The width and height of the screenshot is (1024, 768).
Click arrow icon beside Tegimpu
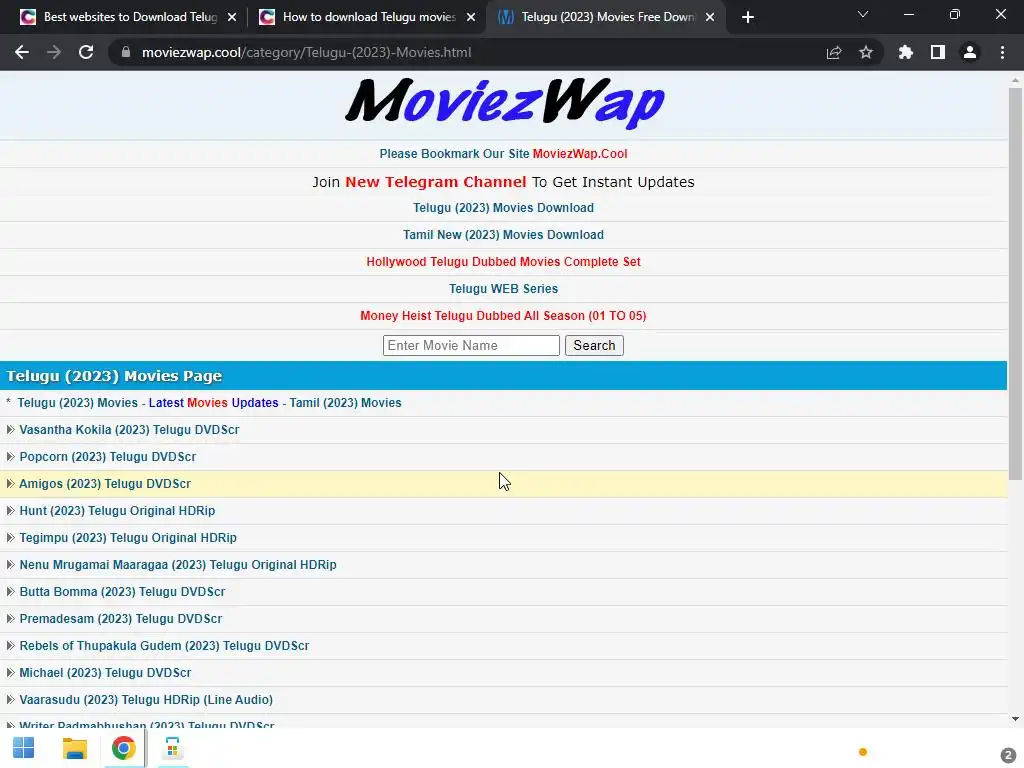pos(10,537)
